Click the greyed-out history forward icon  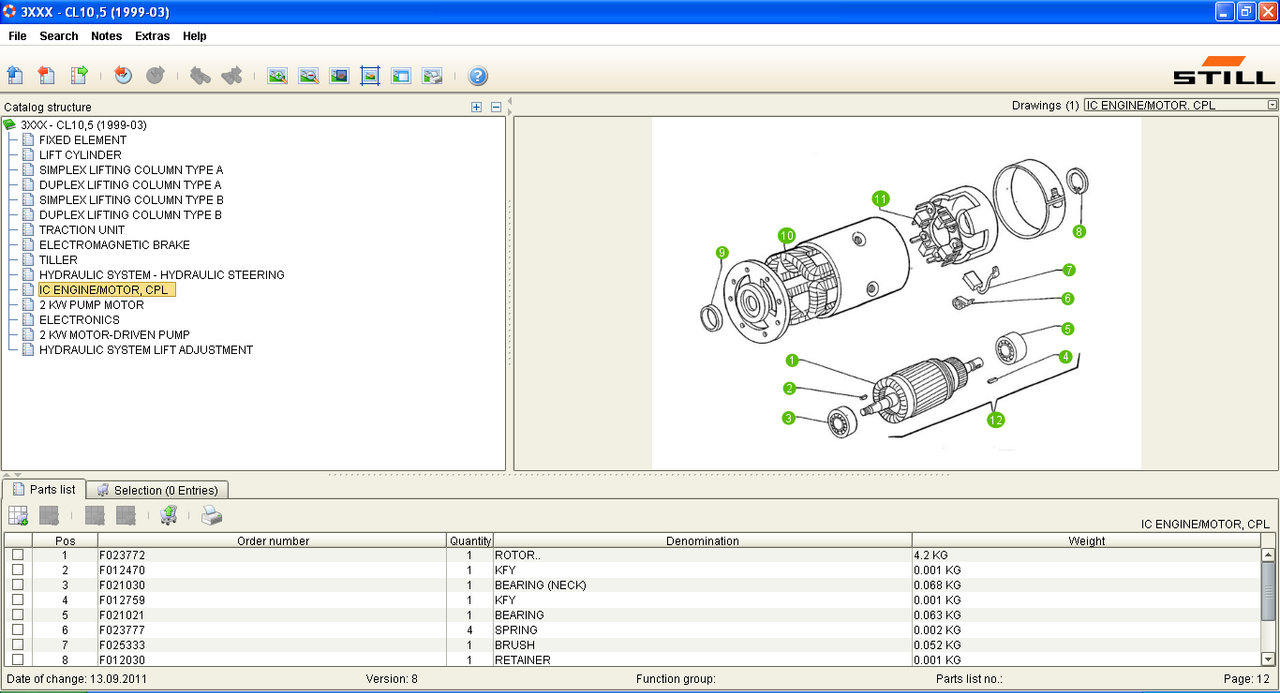(x=155, y=75)
